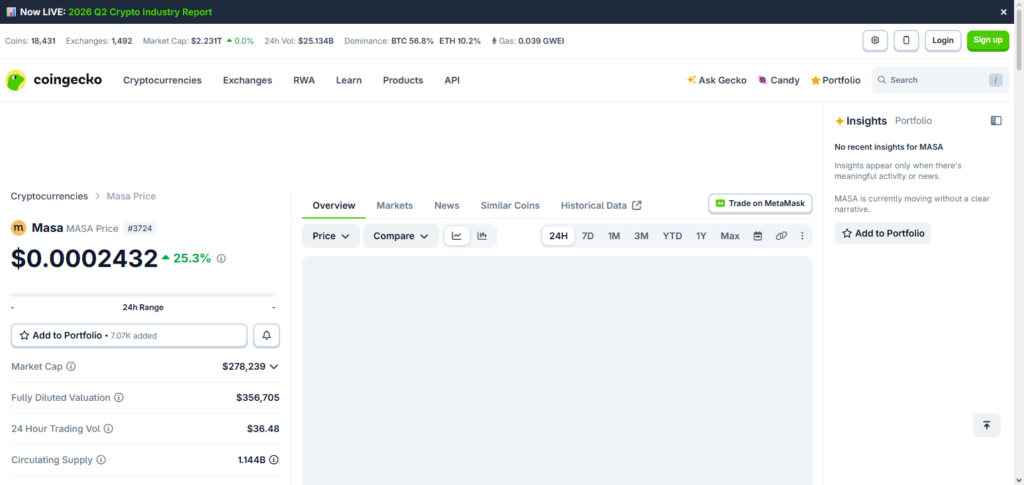Screen dimensions: 1024x485
Task: Switch to the Similar Coins tab
Action: (x=510, y=206)
